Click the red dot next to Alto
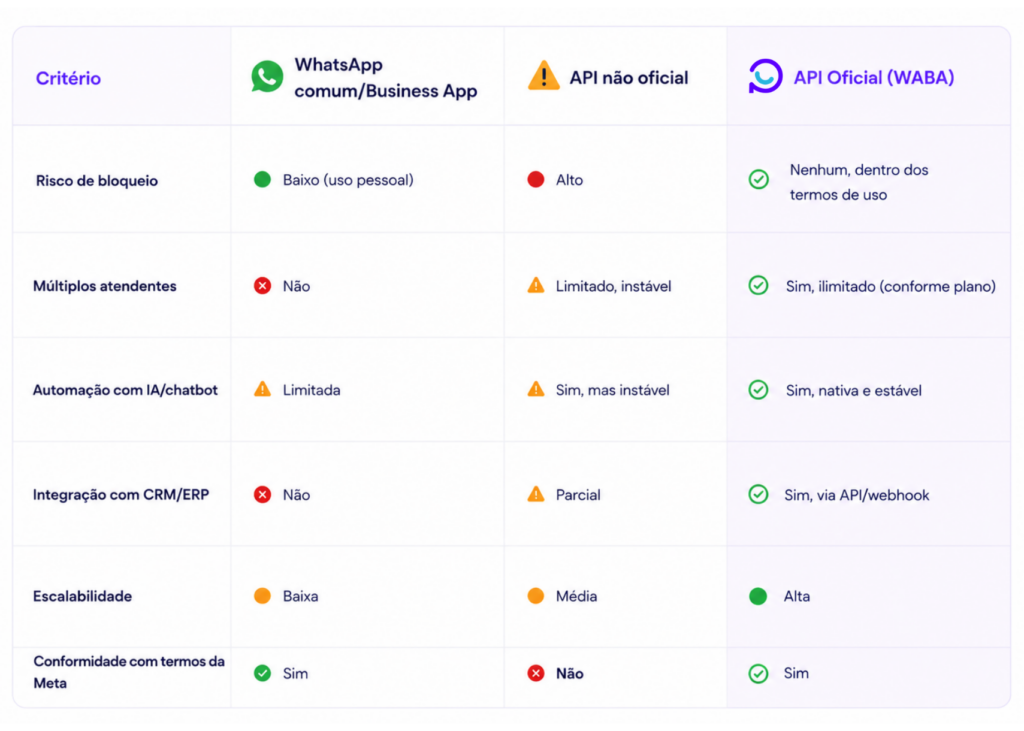Screen dimensions: 1024x731 pyautogui.click(x=536, y=180)
